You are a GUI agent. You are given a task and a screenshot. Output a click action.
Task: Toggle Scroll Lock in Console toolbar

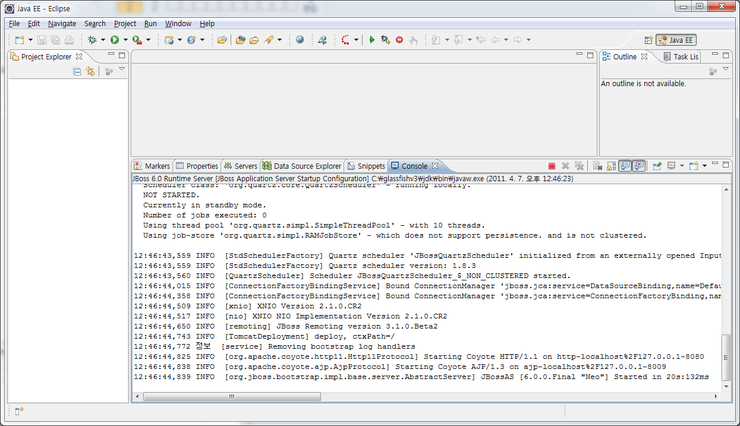611,166
